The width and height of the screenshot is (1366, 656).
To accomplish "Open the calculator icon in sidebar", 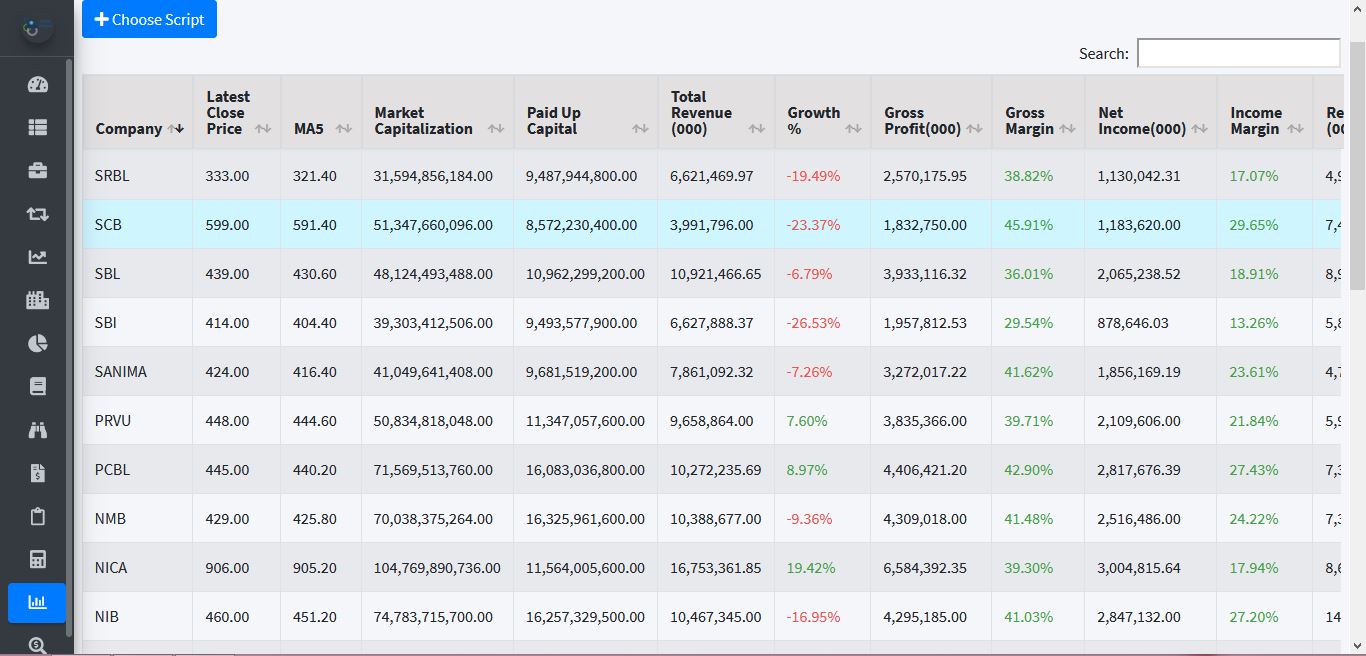I will 37,559.
